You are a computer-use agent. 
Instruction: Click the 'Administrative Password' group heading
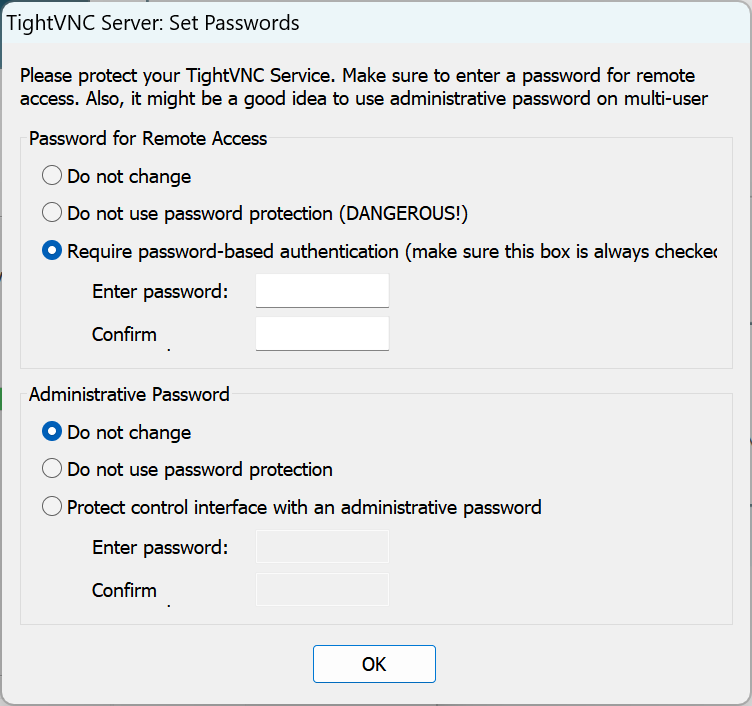coord(129,394)
